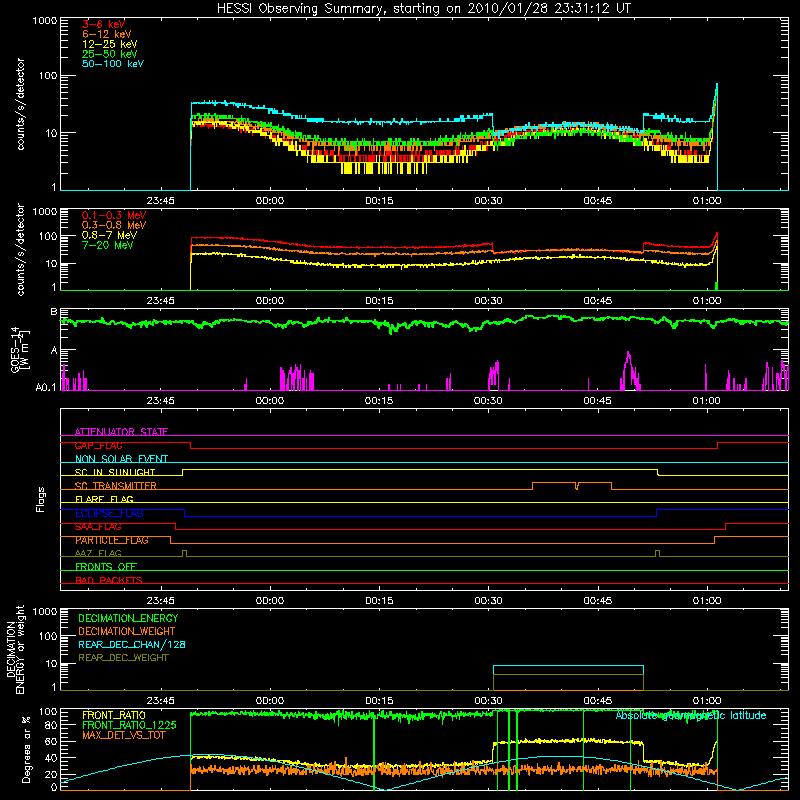This screenshot has width=800, height=800.
Task: Select the NON_SOLAR_EVENT flag label
Action: pyautogui.click(x=121, y=459)
